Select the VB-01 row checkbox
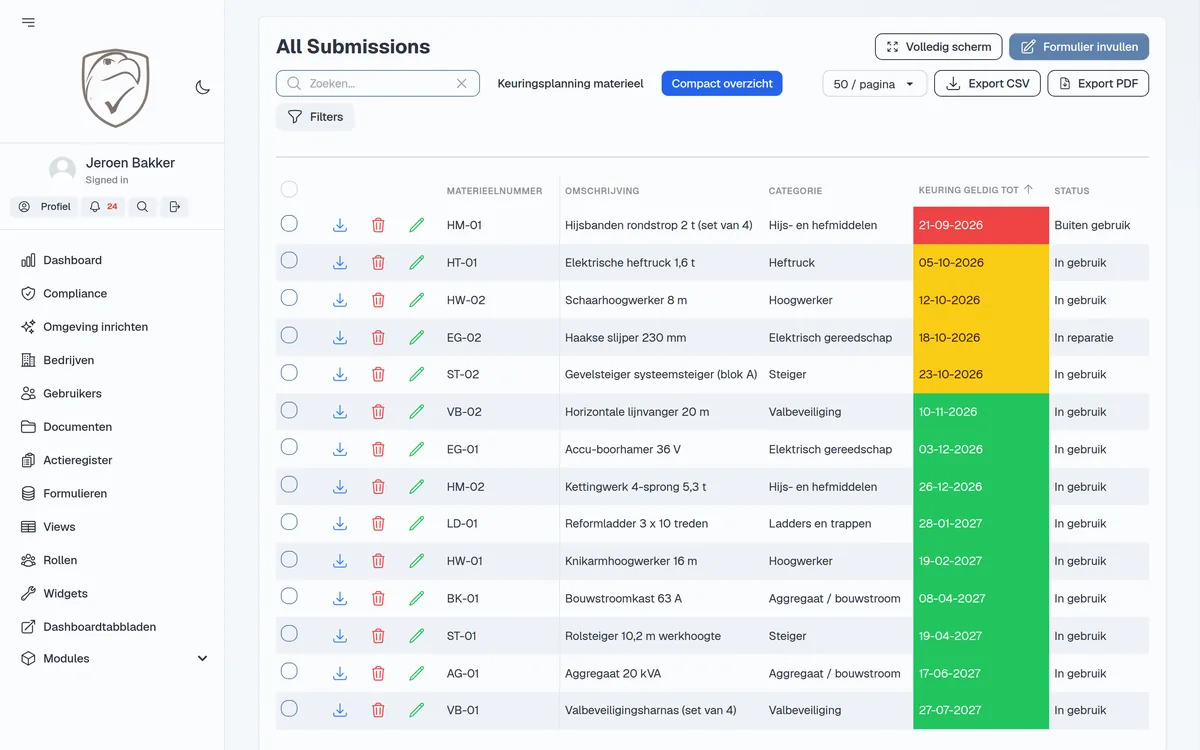The width and height of the screenshot is (1200, 750). tap(289, 708)
